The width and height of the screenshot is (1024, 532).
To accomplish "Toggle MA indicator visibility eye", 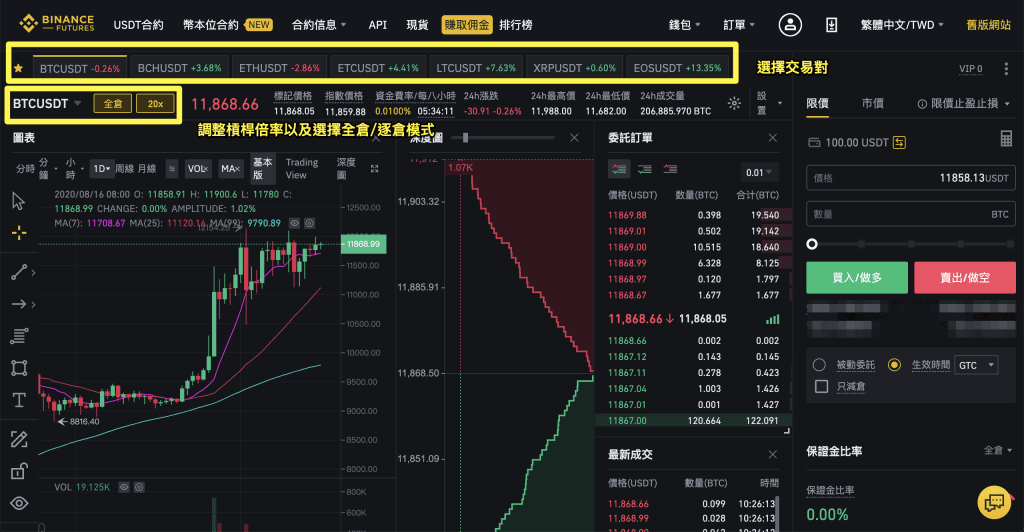I will pos(295,223).
